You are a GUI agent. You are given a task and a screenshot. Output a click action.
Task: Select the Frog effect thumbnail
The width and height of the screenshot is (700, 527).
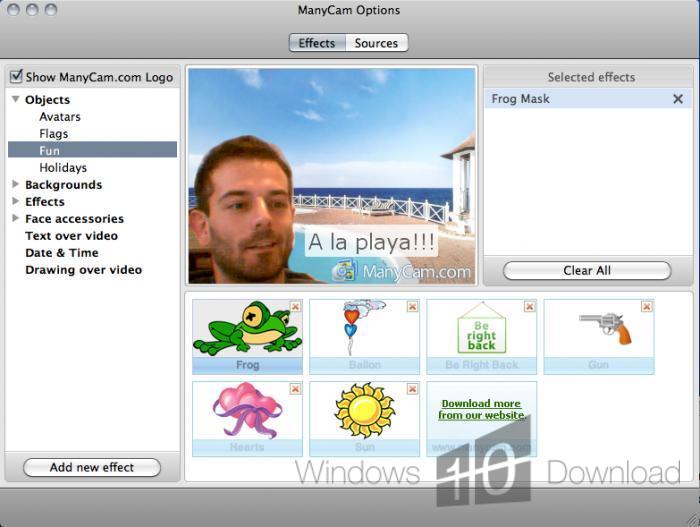pyautogui.click(x=247, y=336)
